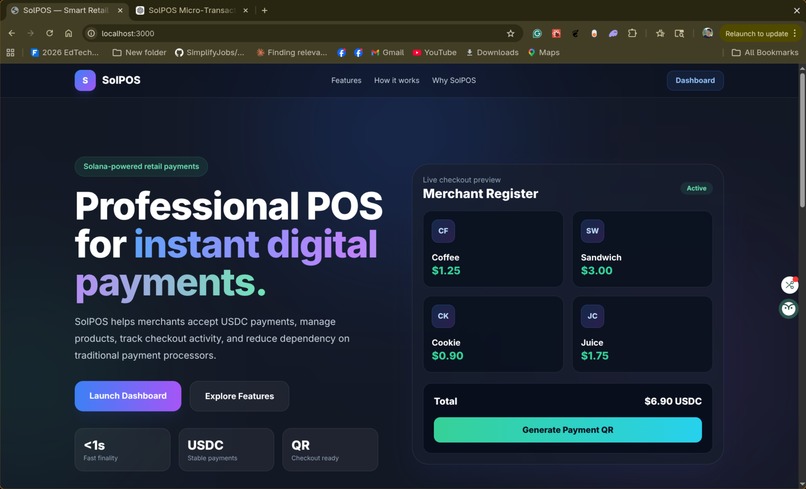
Task: Open Maps bookmark
Action: (x=544, y=52)
